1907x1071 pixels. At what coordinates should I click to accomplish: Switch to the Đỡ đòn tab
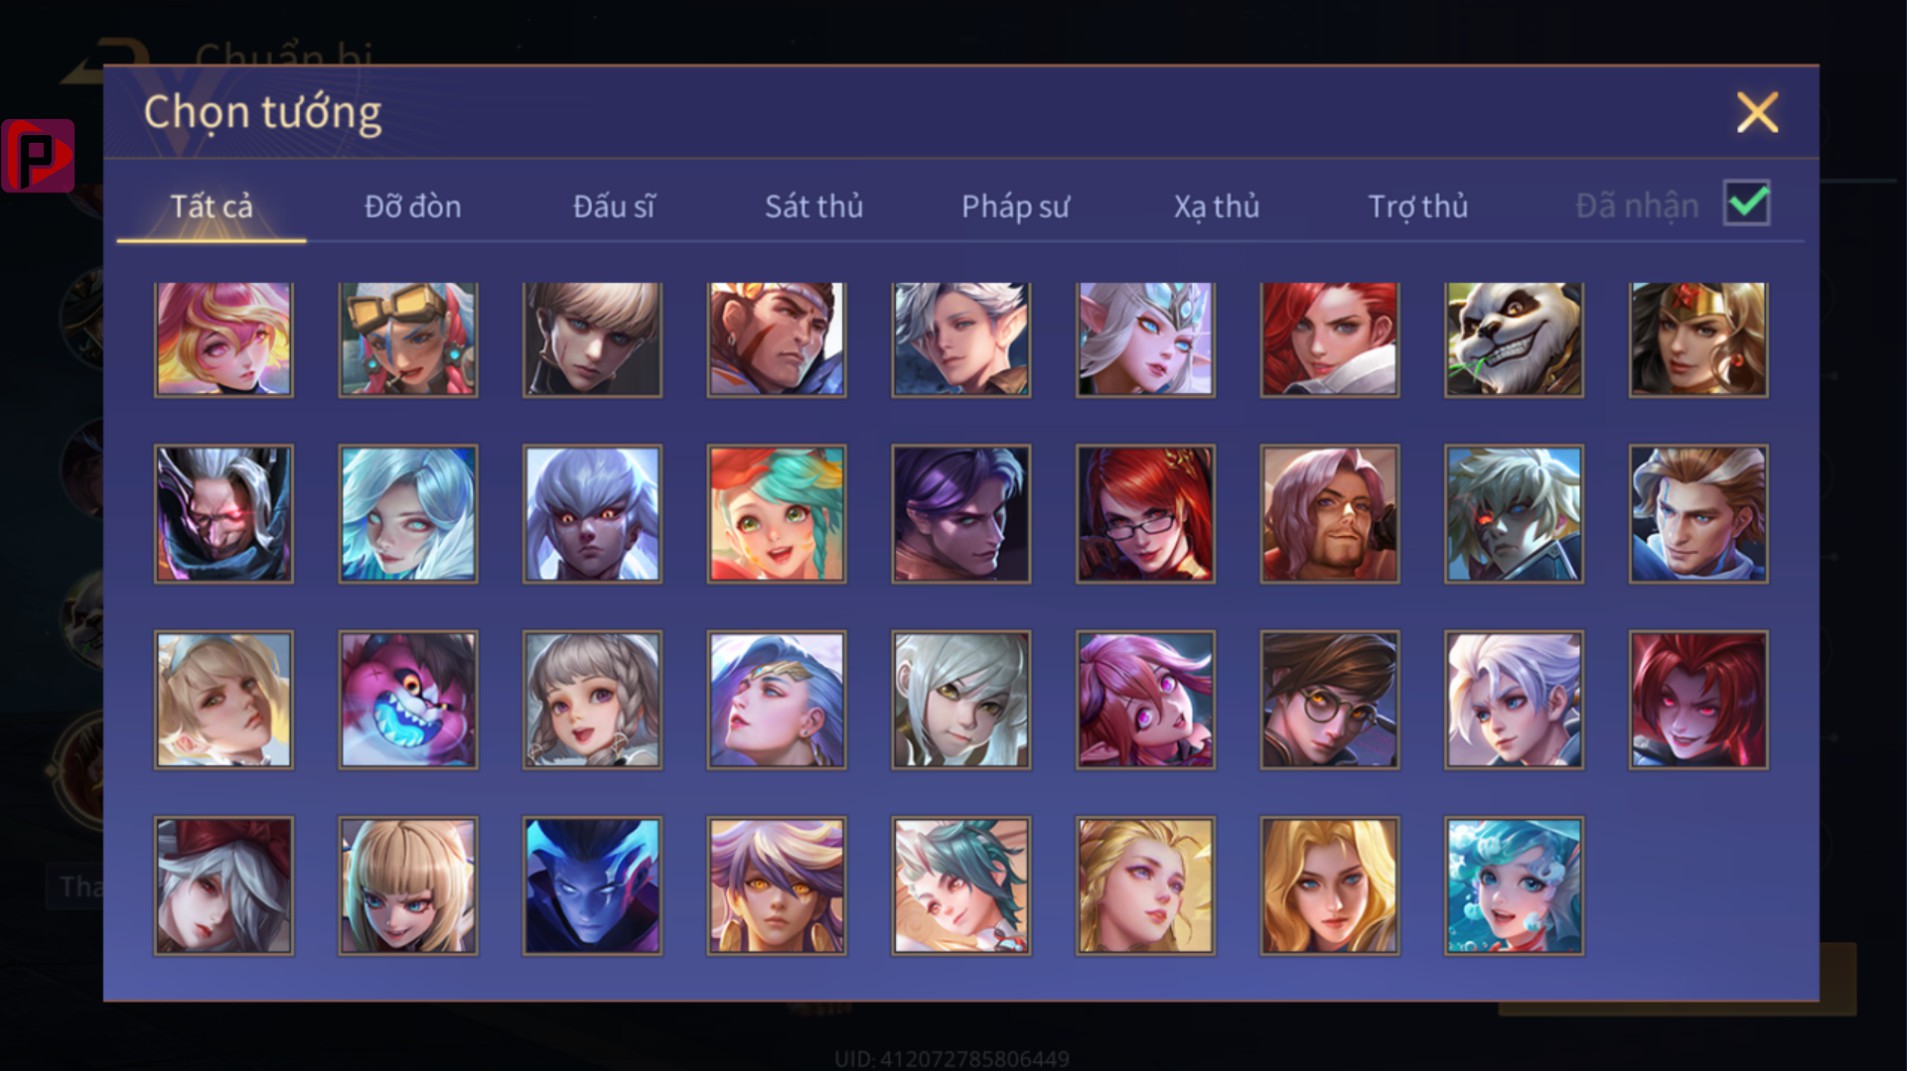(412, 206)
